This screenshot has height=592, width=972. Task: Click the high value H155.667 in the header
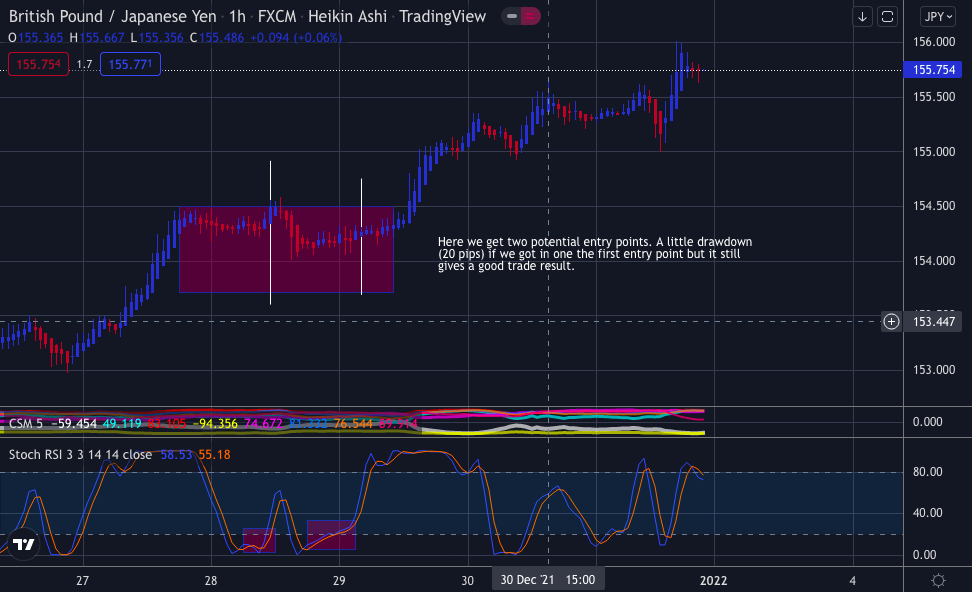point(97,38)
